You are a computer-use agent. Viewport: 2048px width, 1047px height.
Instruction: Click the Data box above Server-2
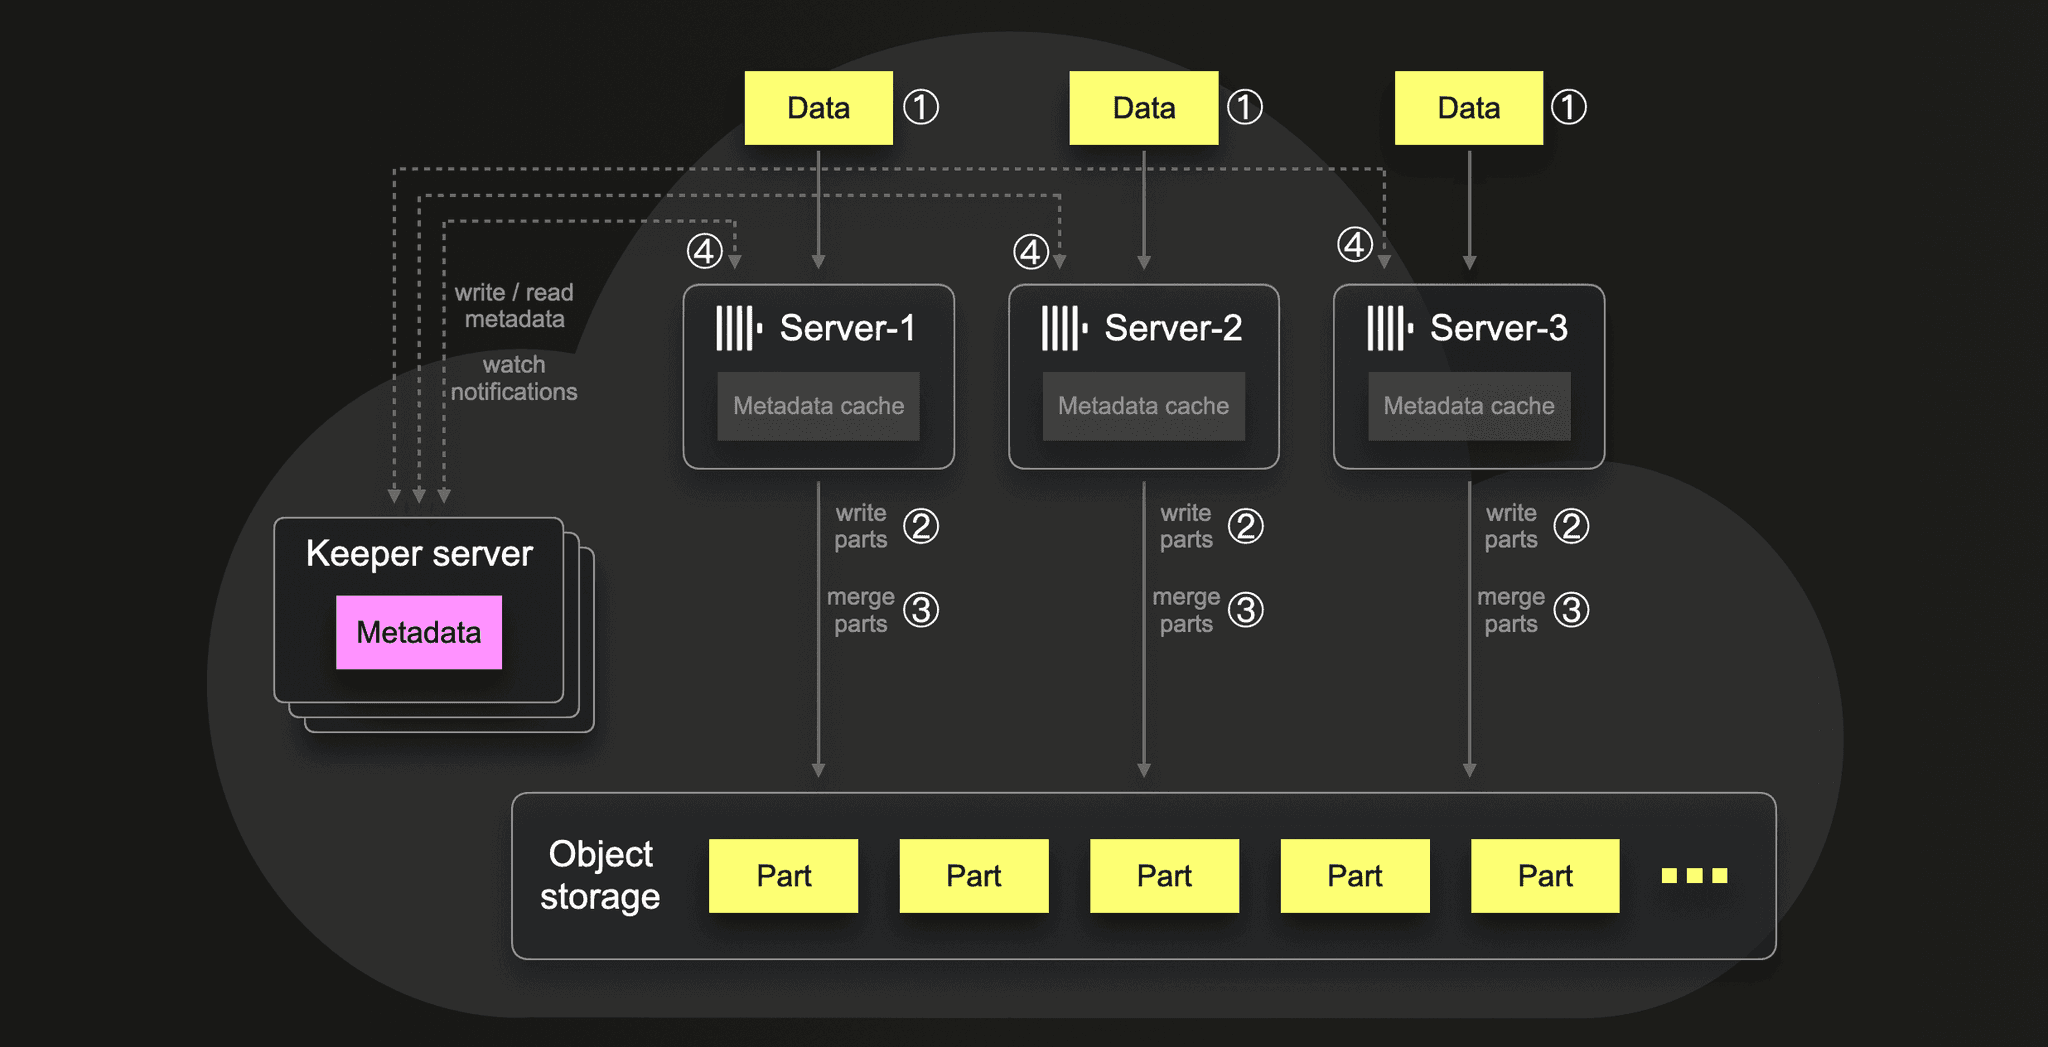[x=1144, y=108]
